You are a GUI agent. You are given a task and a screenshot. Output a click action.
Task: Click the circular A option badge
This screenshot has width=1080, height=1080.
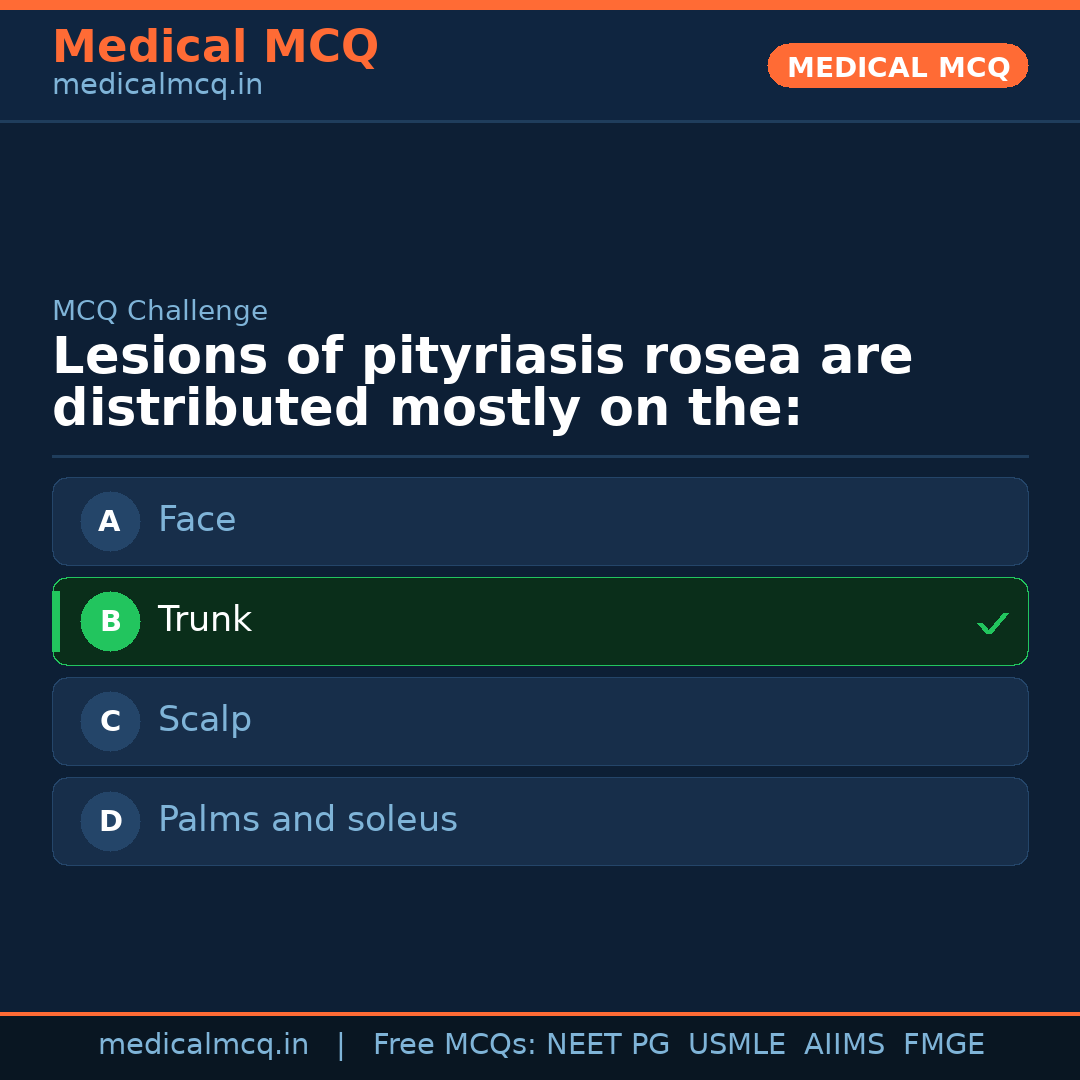coord(110,521)
